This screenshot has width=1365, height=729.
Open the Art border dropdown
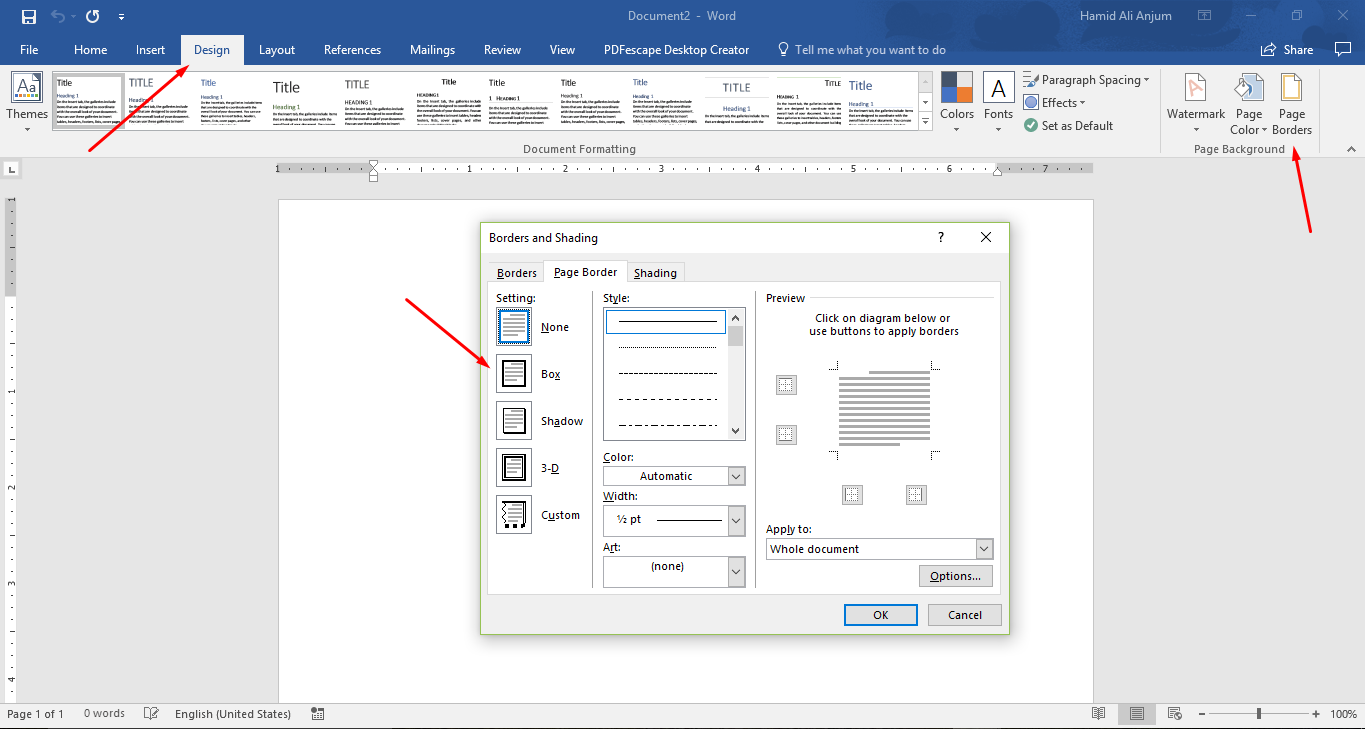tap(736, 571)
